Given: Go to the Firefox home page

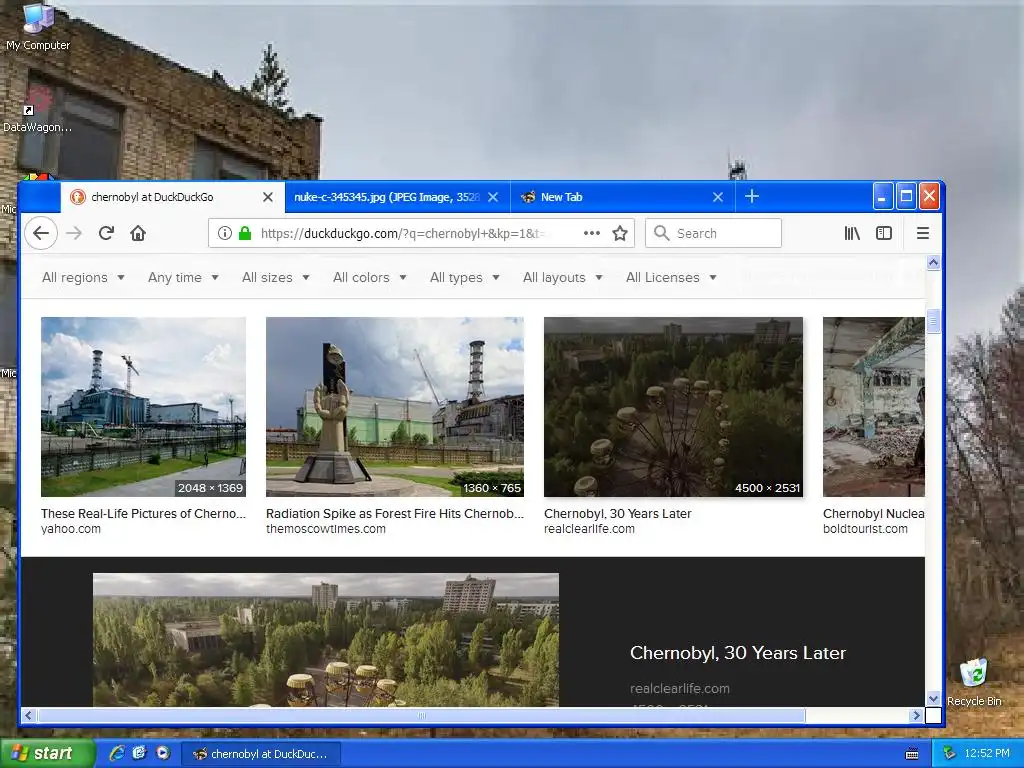Looking at the screenshot, I should [138, 233].
